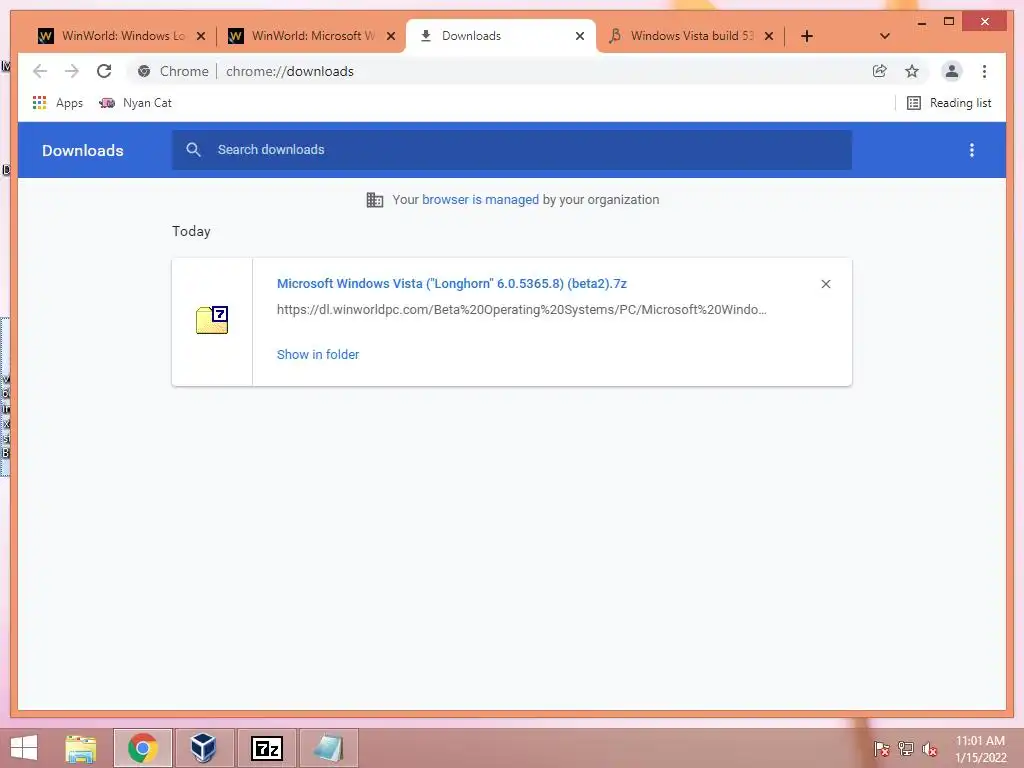The image size is (1024, 768).
Task: Open the Reading list panel
Action: (950, 103)
